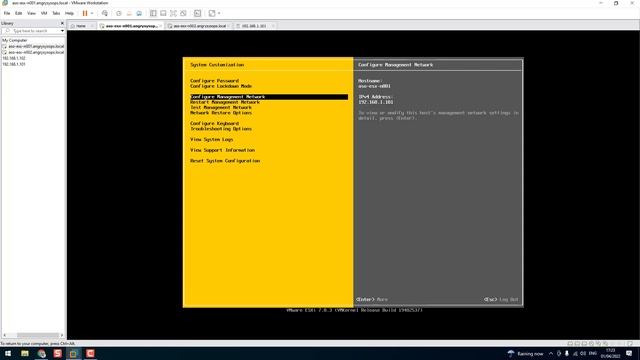The image size is (640, 360).
Task: Click Test Management Network entry
Action: (221, 107)
